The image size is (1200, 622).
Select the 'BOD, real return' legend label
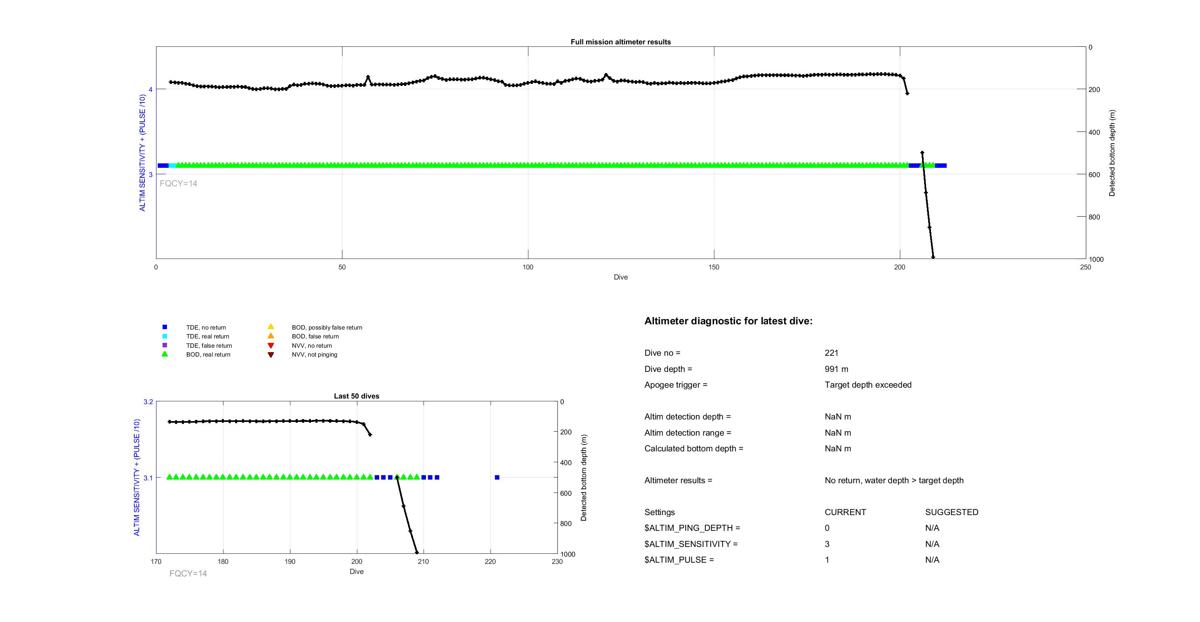coord(208,354)
